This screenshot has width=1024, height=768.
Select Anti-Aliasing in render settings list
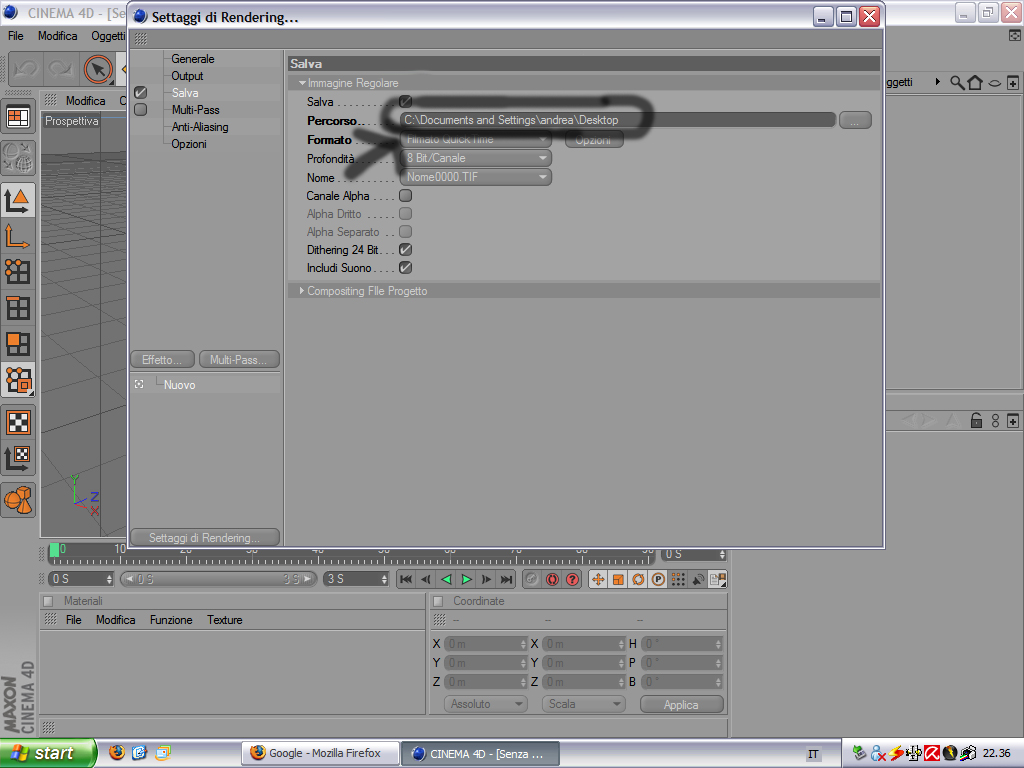(x=200, y=127)
